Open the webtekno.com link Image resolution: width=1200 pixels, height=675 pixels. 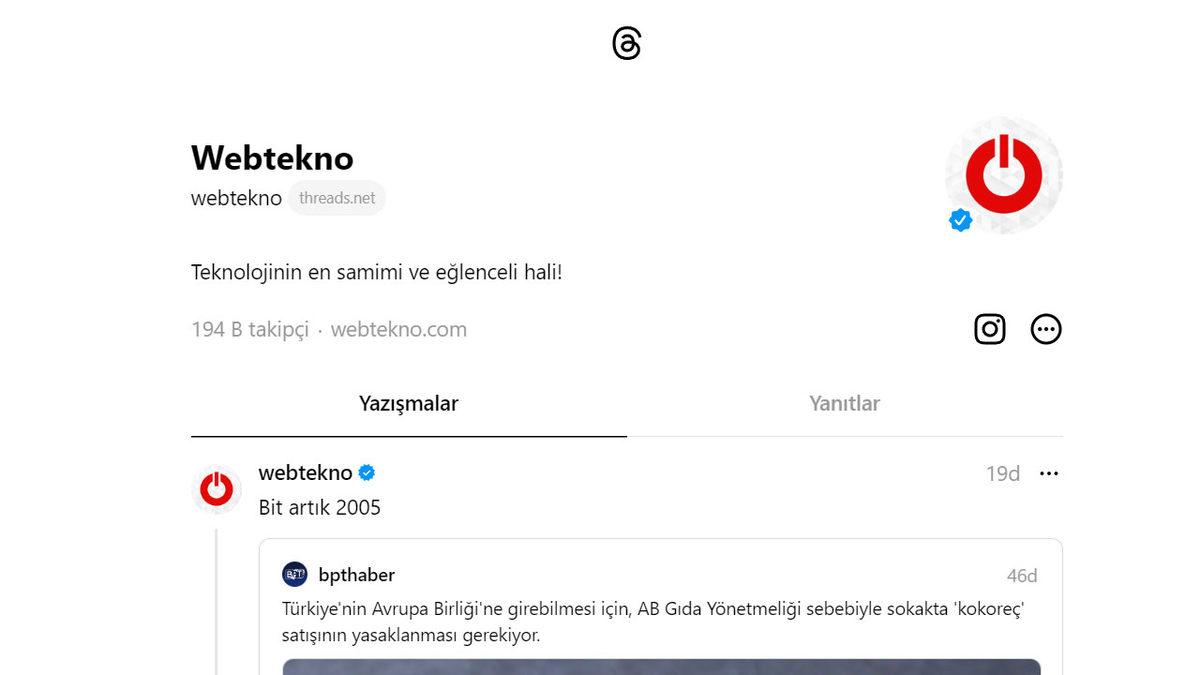[399, 329]
